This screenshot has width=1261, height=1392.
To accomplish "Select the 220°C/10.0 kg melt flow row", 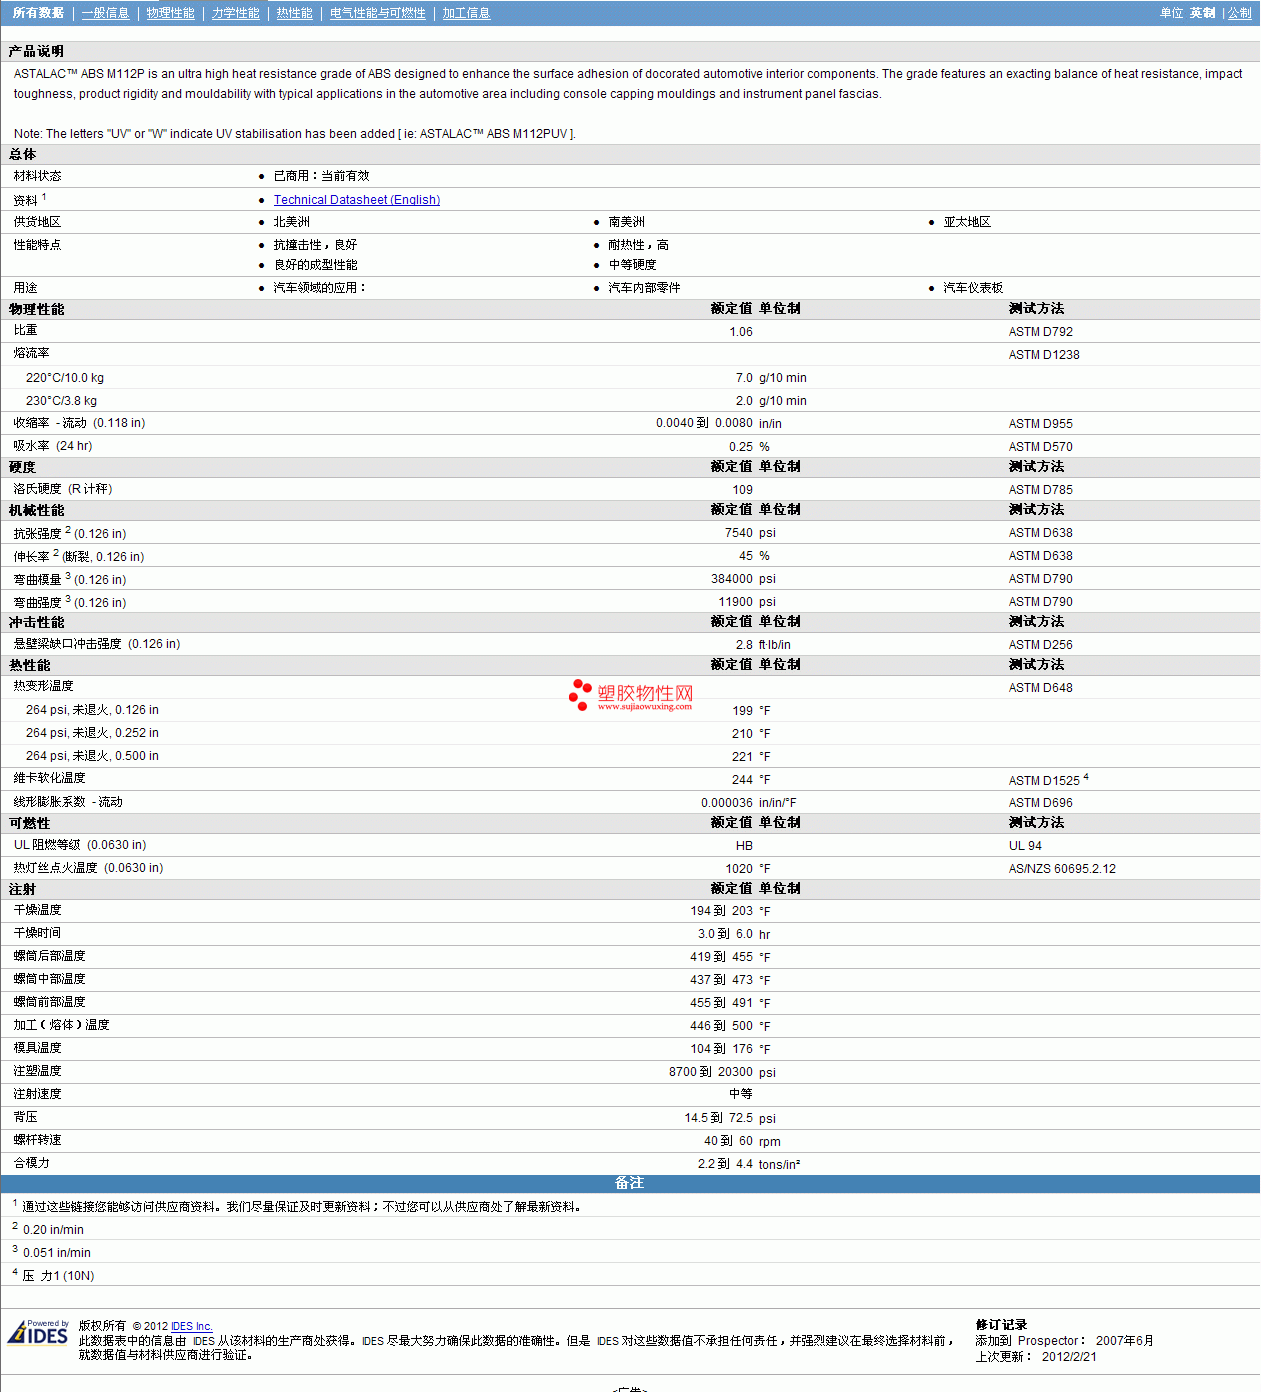I will 630,378.
